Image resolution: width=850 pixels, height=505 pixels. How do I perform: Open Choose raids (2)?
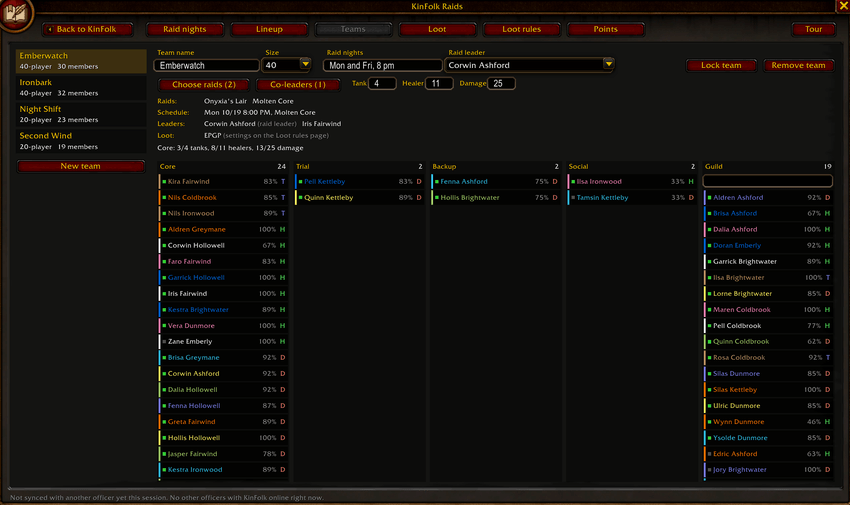[204, 85]
